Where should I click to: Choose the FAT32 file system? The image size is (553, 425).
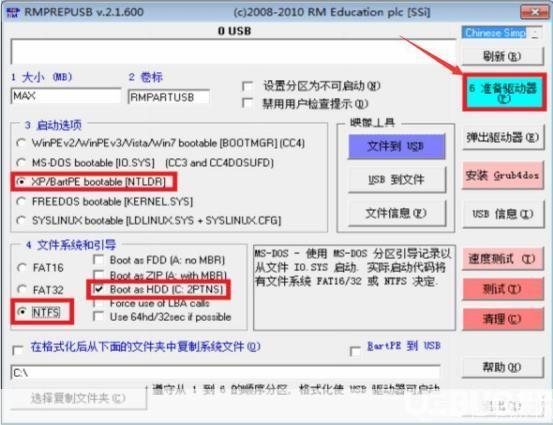tap(22, 290)
